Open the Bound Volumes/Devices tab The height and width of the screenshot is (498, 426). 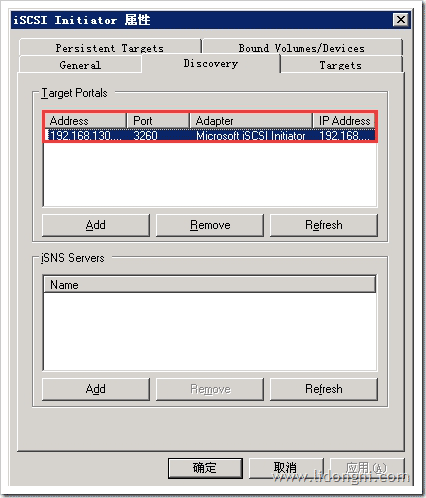pos(302,48)
